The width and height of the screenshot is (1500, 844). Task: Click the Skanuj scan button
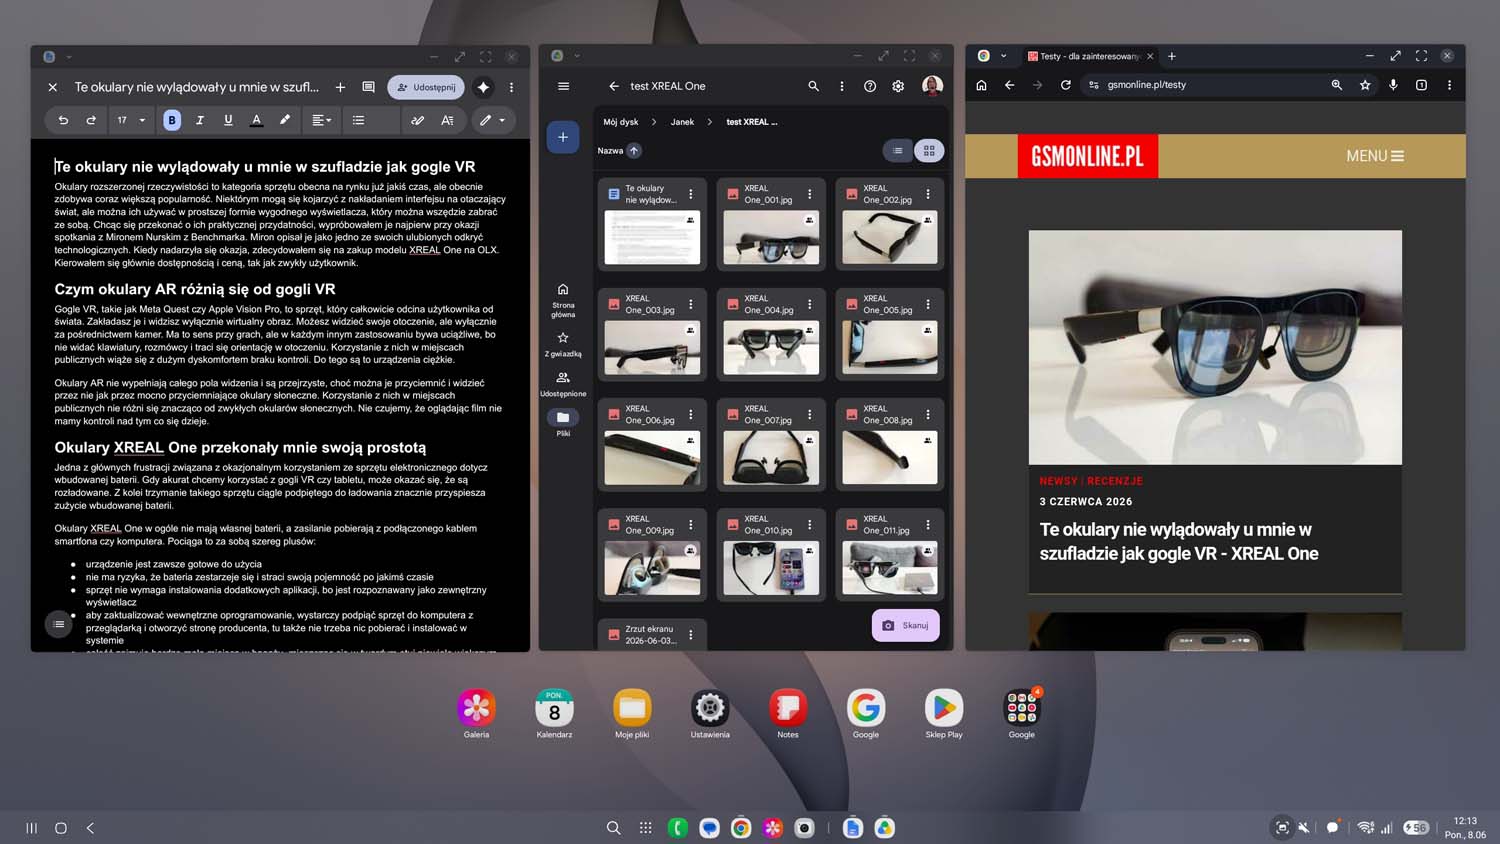pyautogui.click(x=905, y=625)
